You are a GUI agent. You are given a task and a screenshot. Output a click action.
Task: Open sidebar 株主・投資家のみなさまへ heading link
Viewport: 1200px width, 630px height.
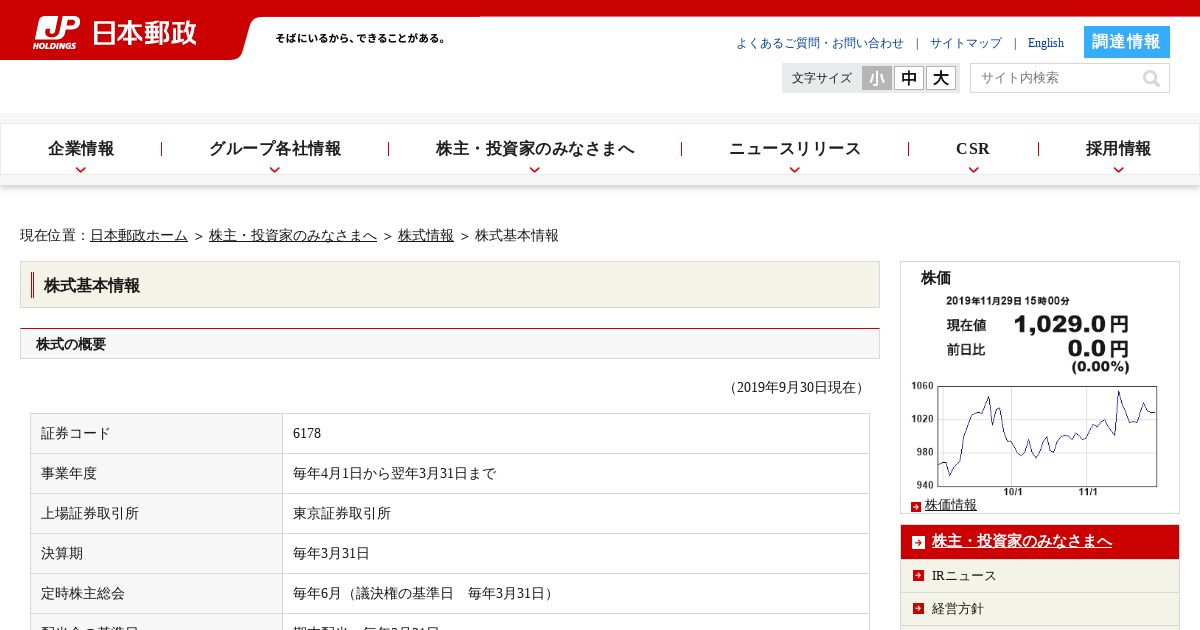point(1022,541)
